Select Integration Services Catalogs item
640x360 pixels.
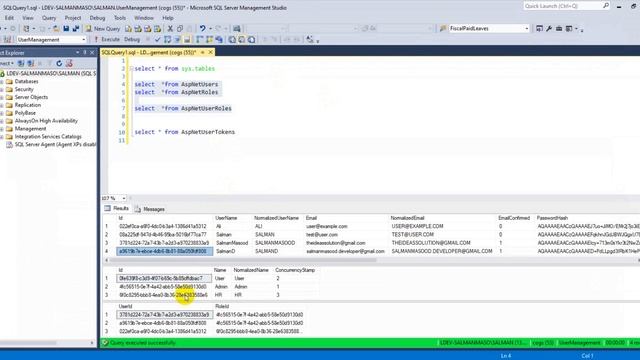point(48,137)
